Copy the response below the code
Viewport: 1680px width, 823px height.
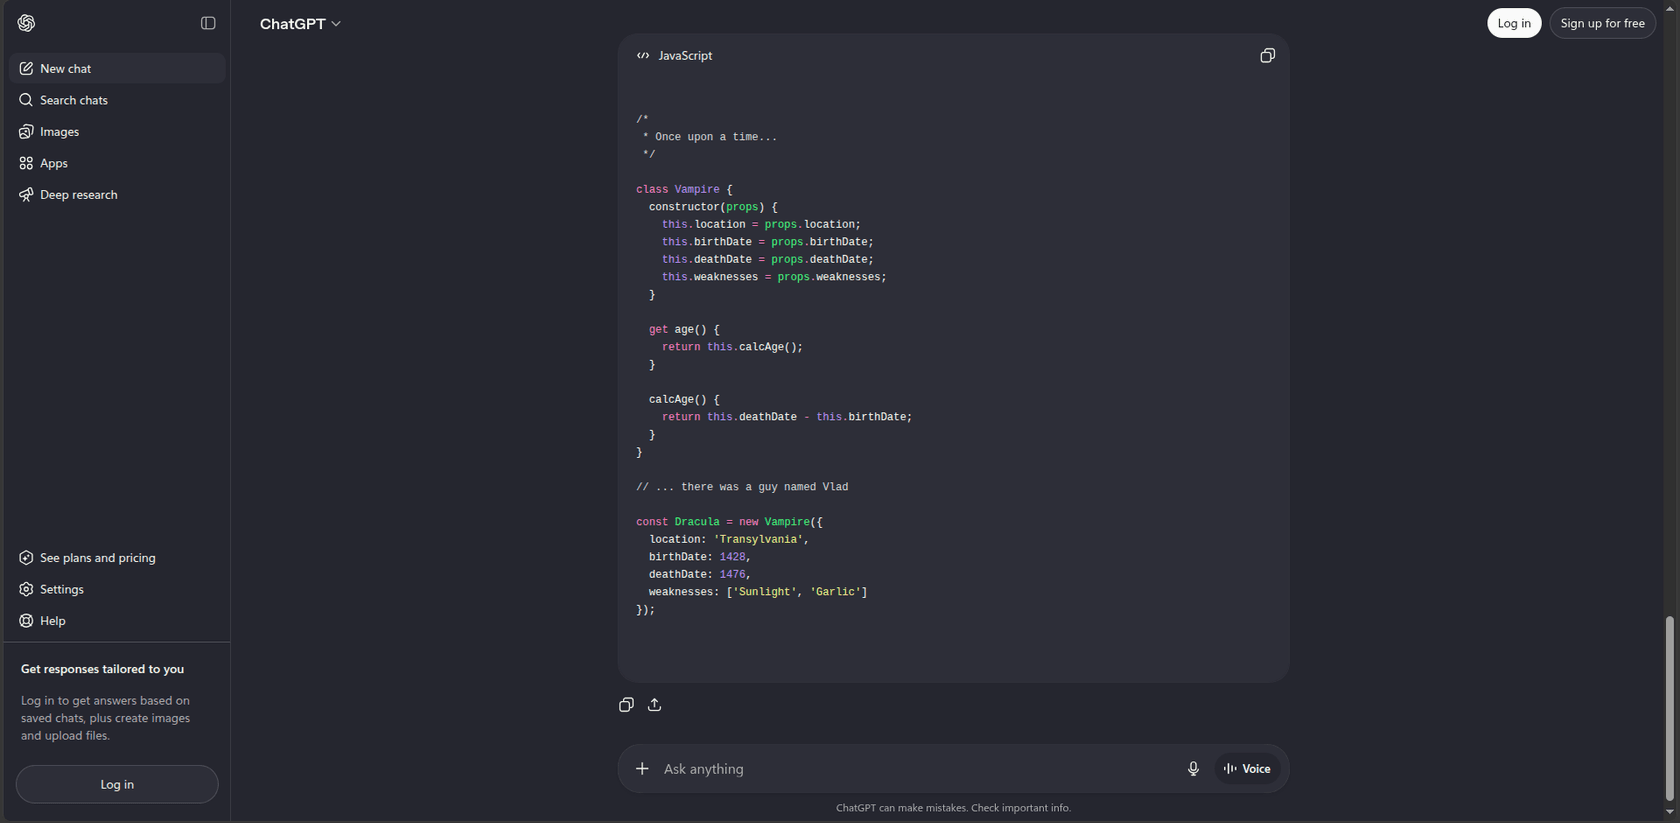[626, 705]
